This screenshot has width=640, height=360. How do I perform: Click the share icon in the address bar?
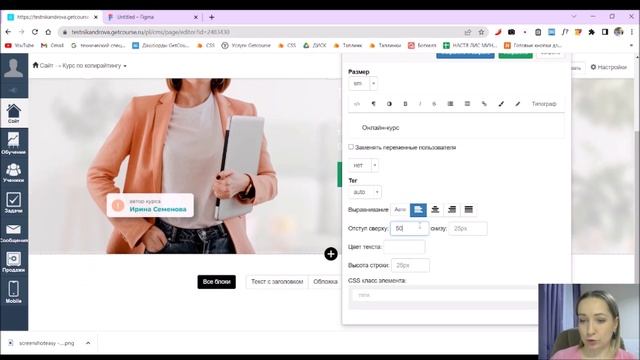point(468,32)
